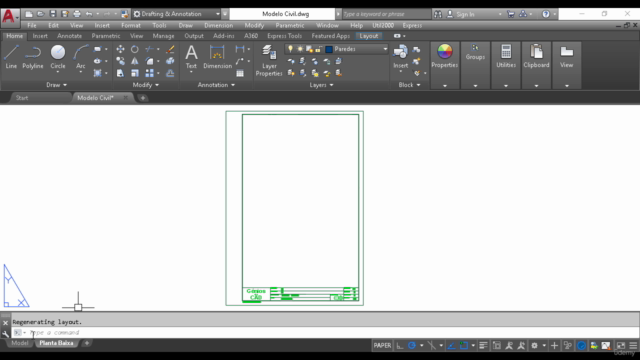Screen dimensions: 640x360
Task: Select the Line drawing tool
Action: 11,57
